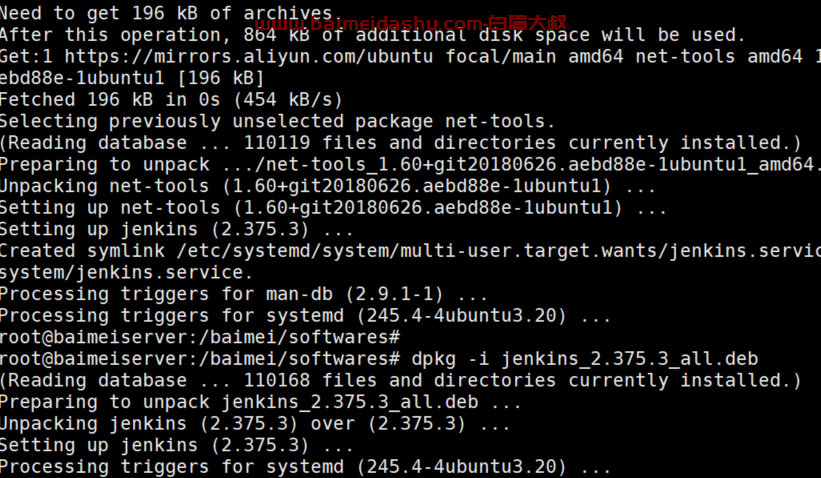821x478 pixels.
Task: Click the 'Selecting previously unselected package net-tools' line
Action: click(277, 121)
